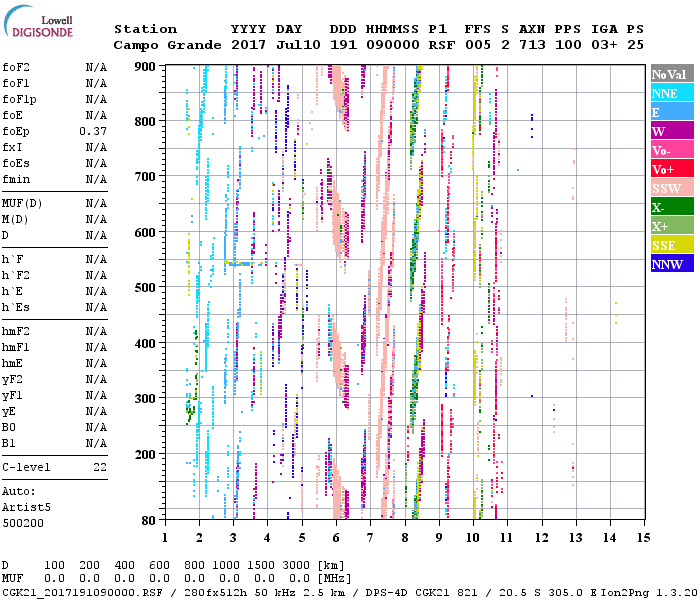Click the hmF2 parameter label
Viewport: 700px width, 600px height.
coord(16,331)
